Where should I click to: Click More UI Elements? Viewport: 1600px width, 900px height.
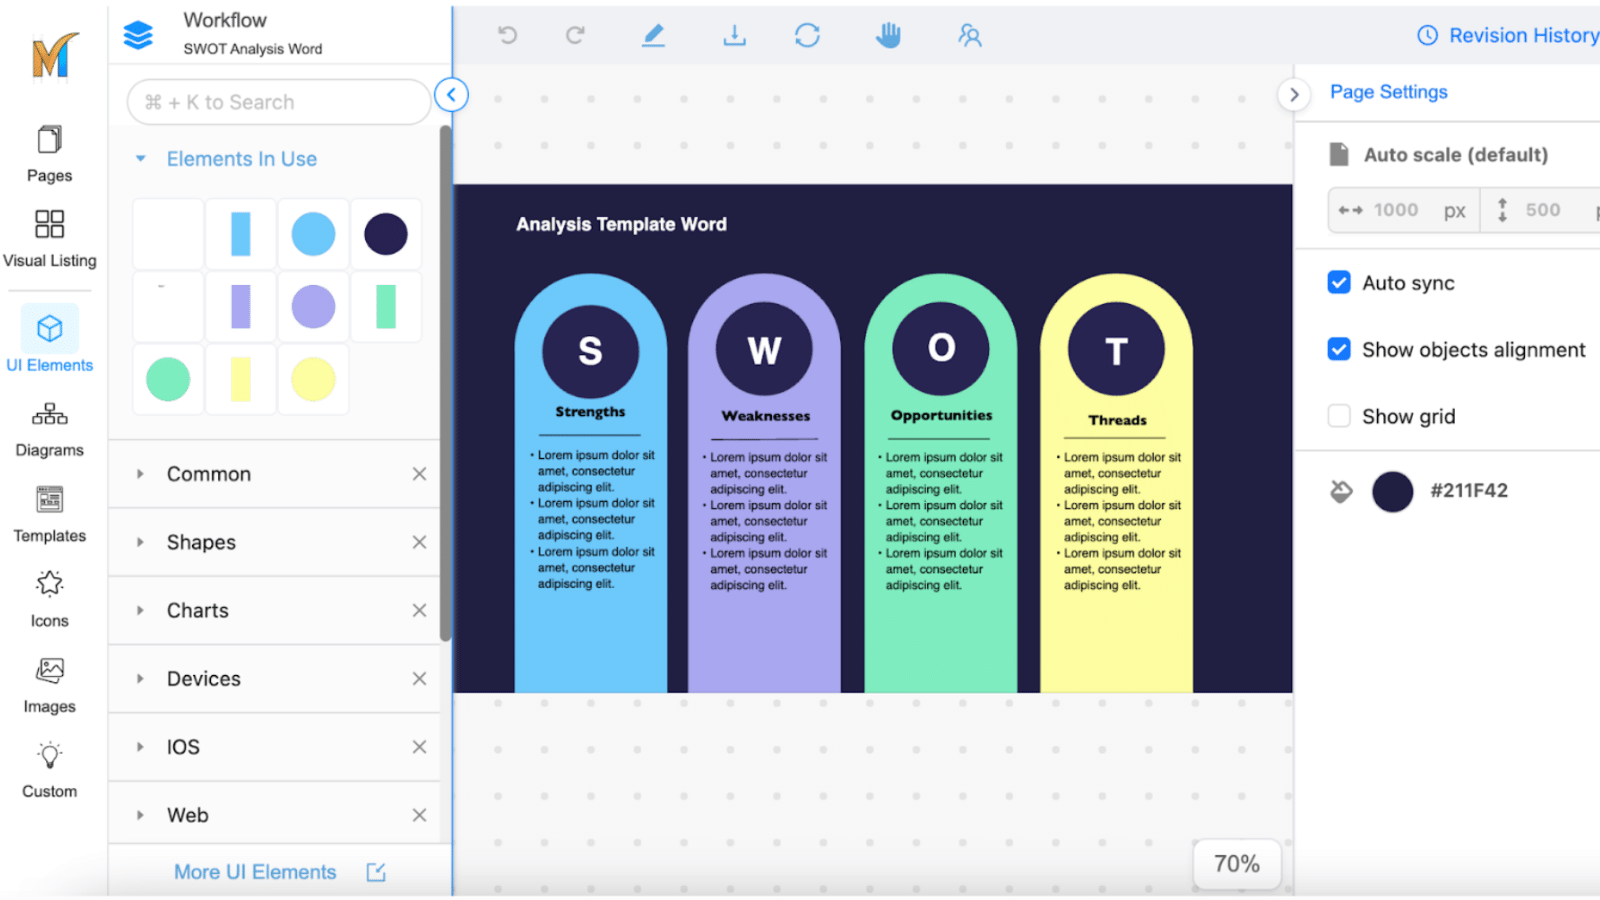(x=255, y=871)
